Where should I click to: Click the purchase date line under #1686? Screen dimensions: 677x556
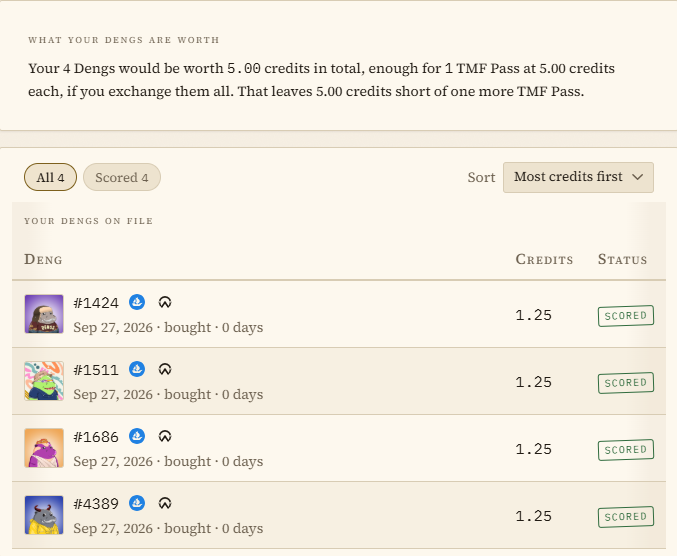(x=168, y=461)
